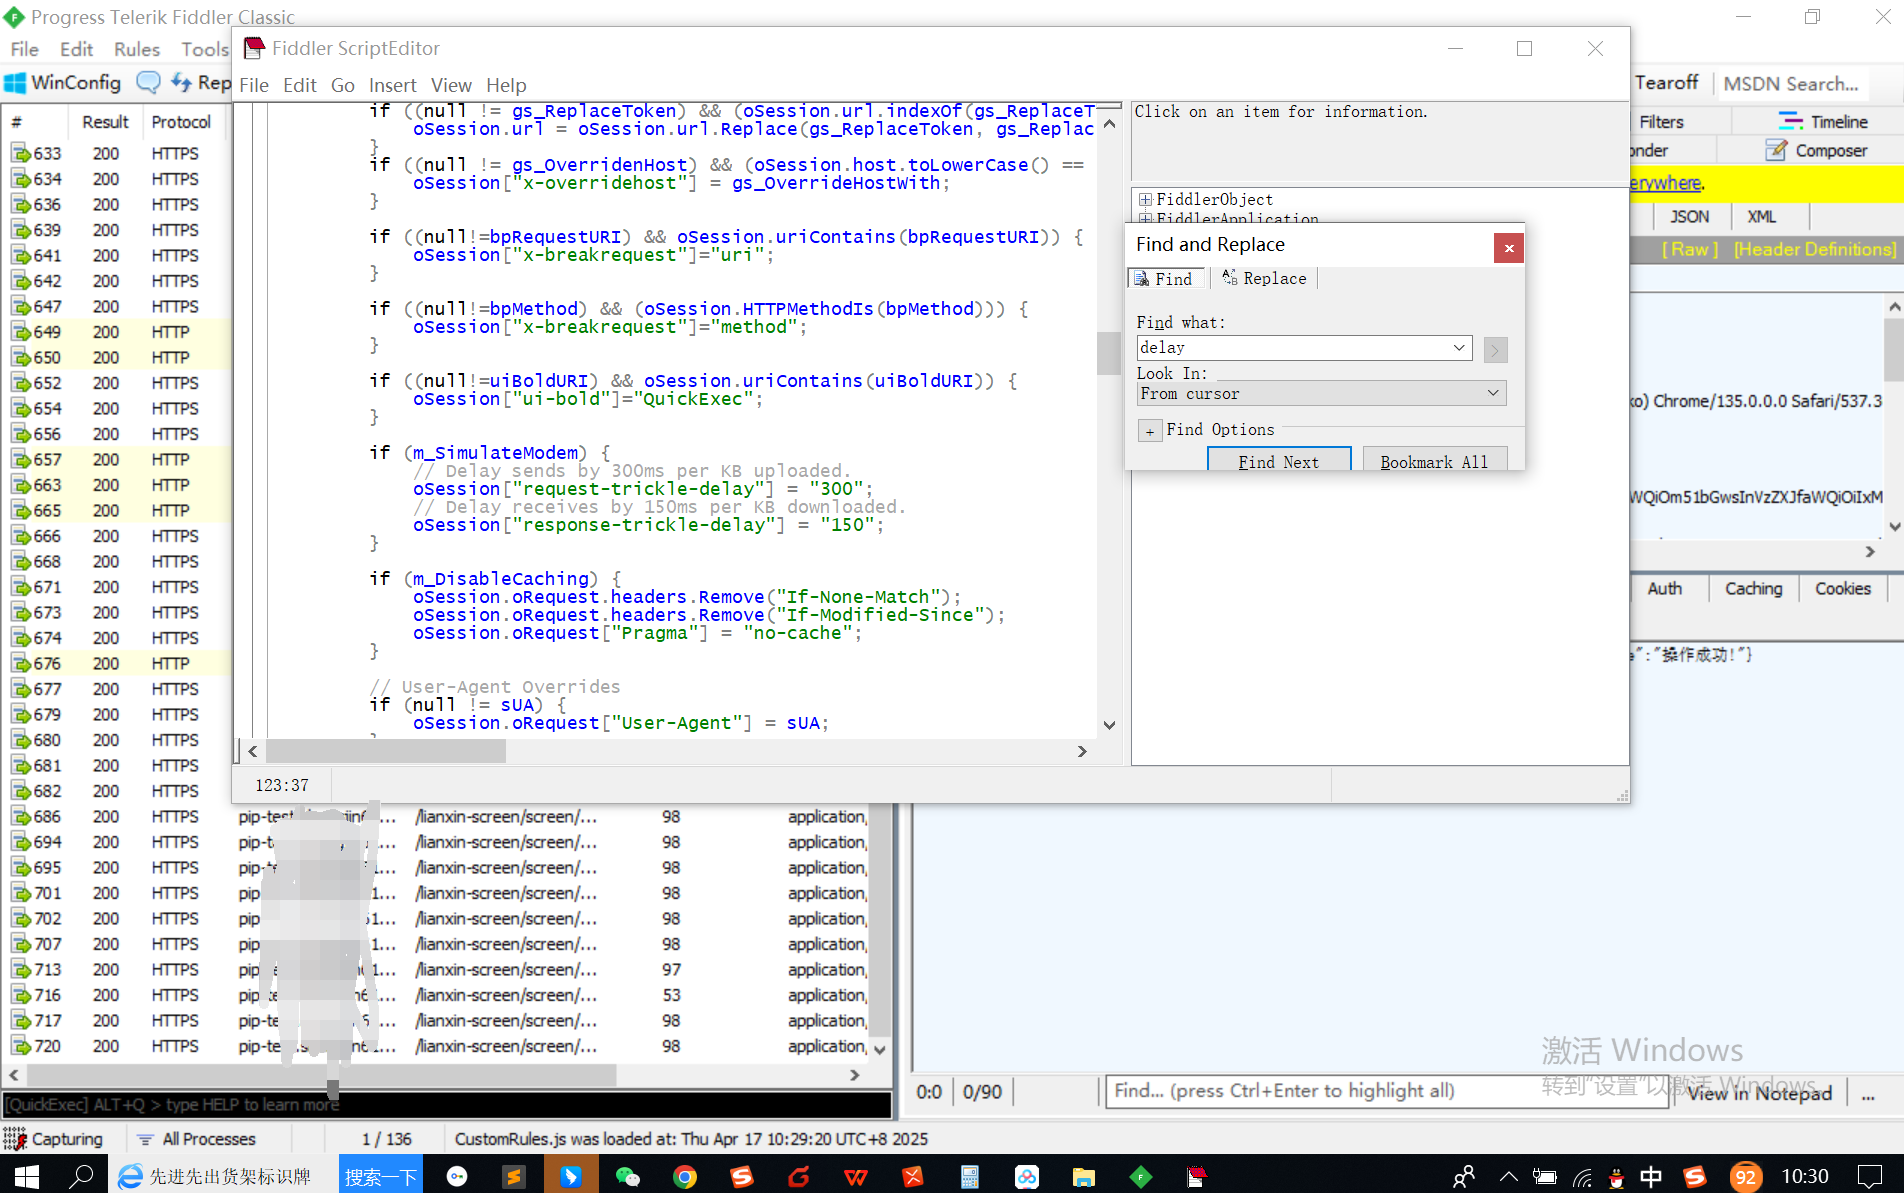Click the right chevron under request headers pane

click(x=1870, y=552)
